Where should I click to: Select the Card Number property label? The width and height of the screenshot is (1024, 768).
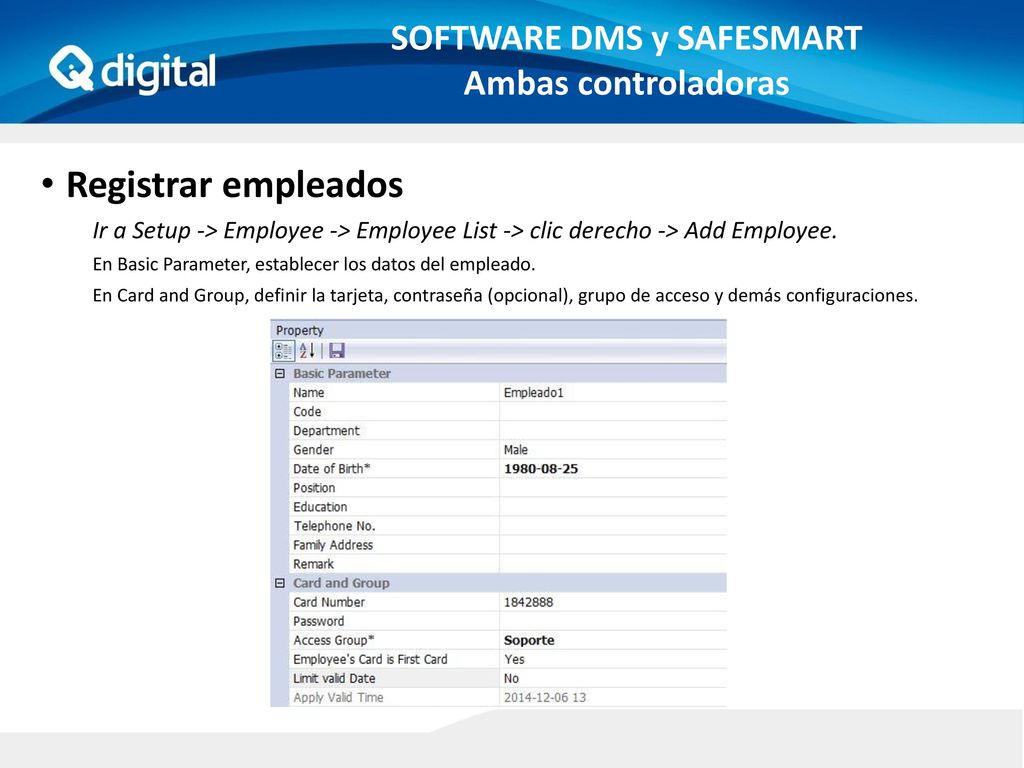(328, 602)
